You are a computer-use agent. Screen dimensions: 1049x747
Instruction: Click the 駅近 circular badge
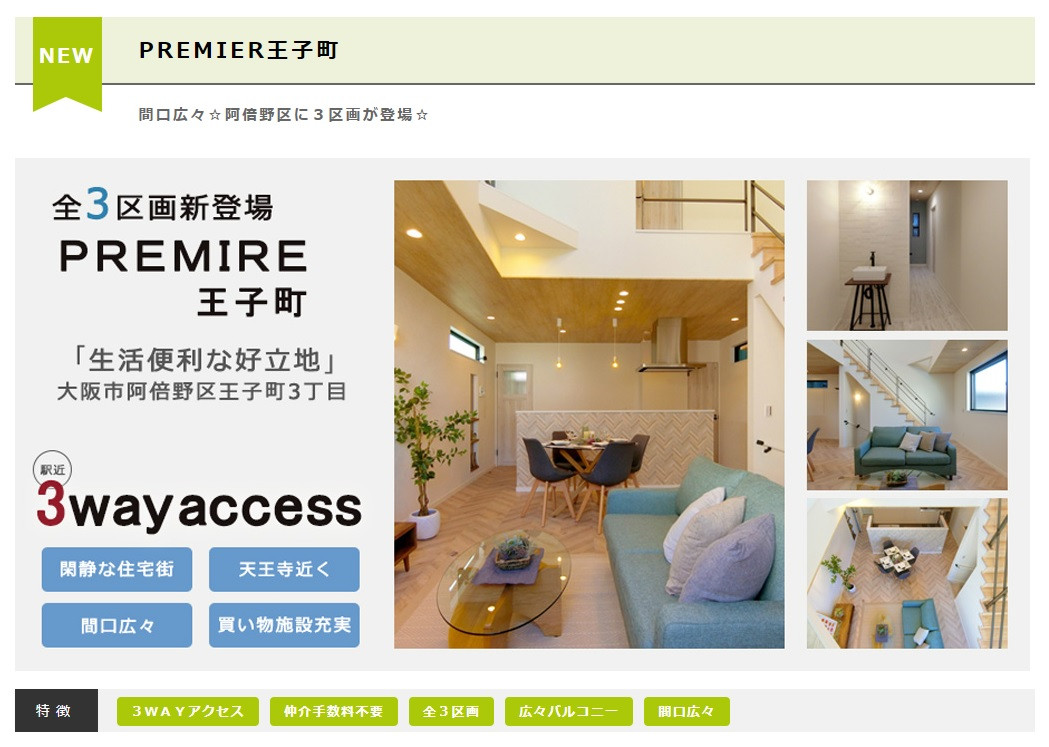[52, 470]
